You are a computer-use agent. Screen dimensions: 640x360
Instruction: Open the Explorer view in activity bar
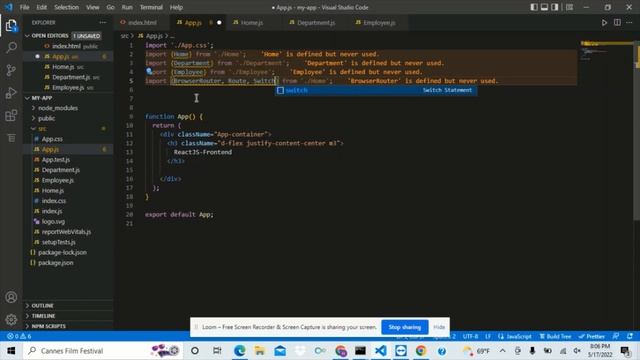pos(11,26)
